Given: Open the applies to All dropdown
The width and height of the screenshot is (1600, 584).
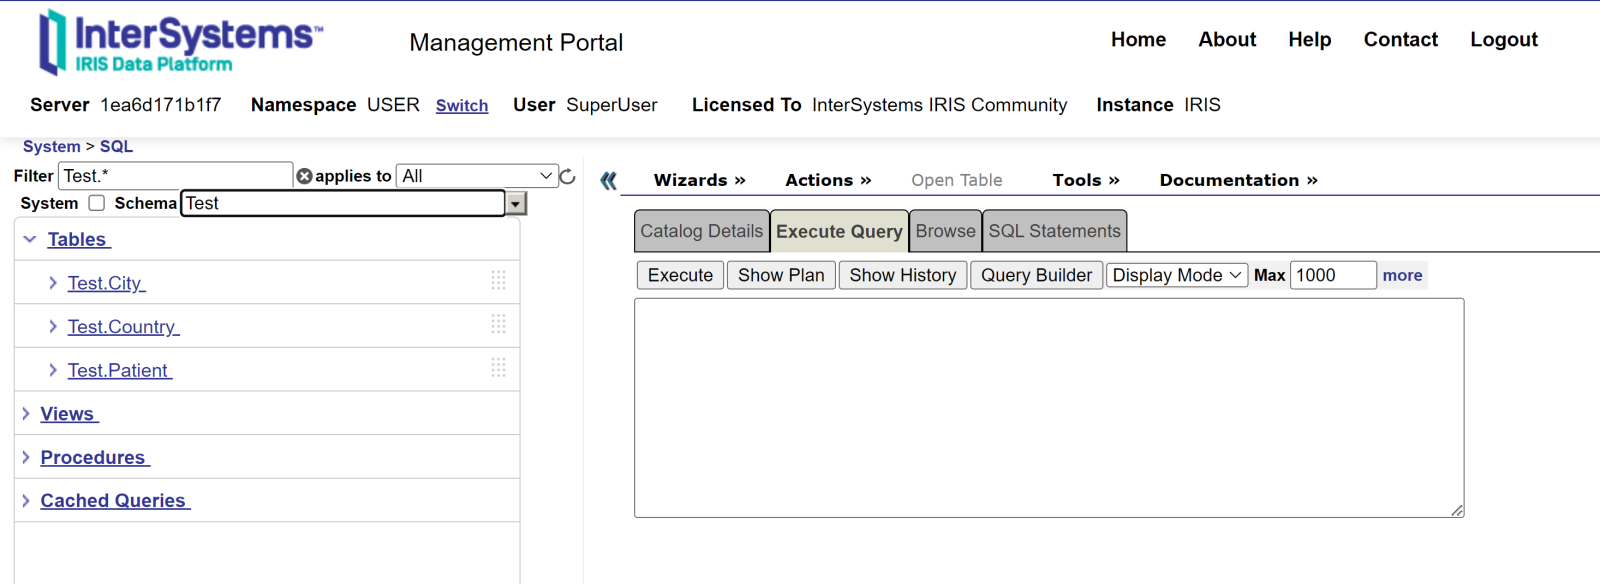Looking at the screenshot, I should tap(476, 176).
